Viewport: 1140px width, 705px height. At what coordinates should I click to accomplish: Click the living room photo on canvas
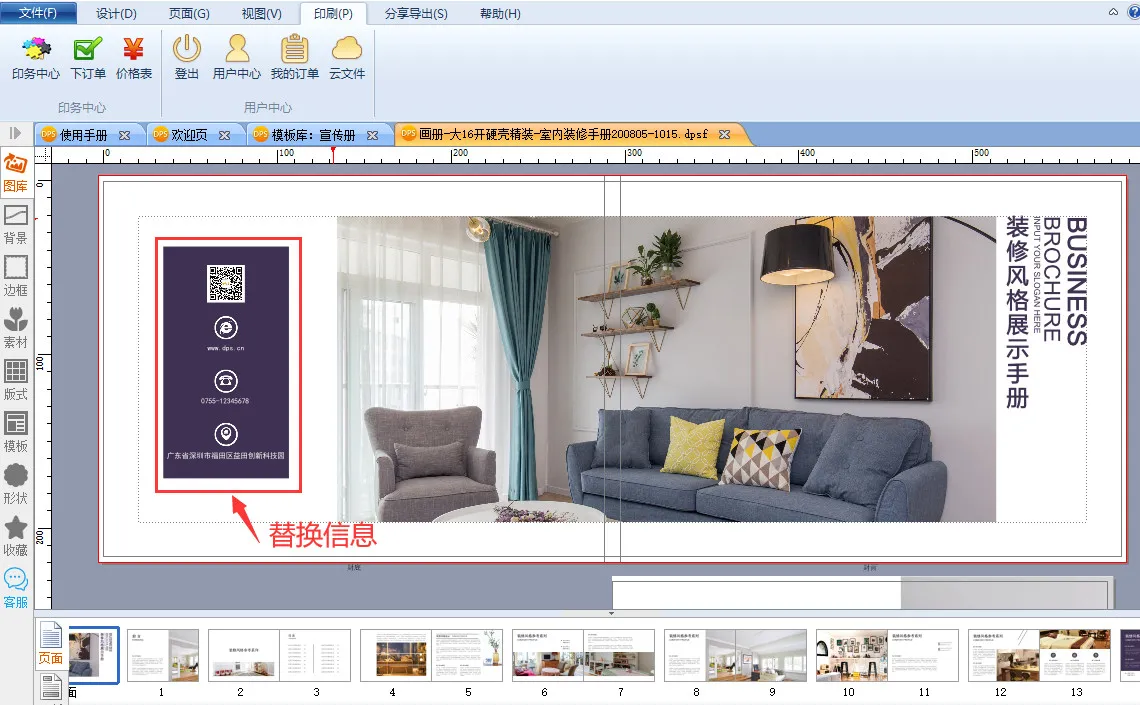666,369
